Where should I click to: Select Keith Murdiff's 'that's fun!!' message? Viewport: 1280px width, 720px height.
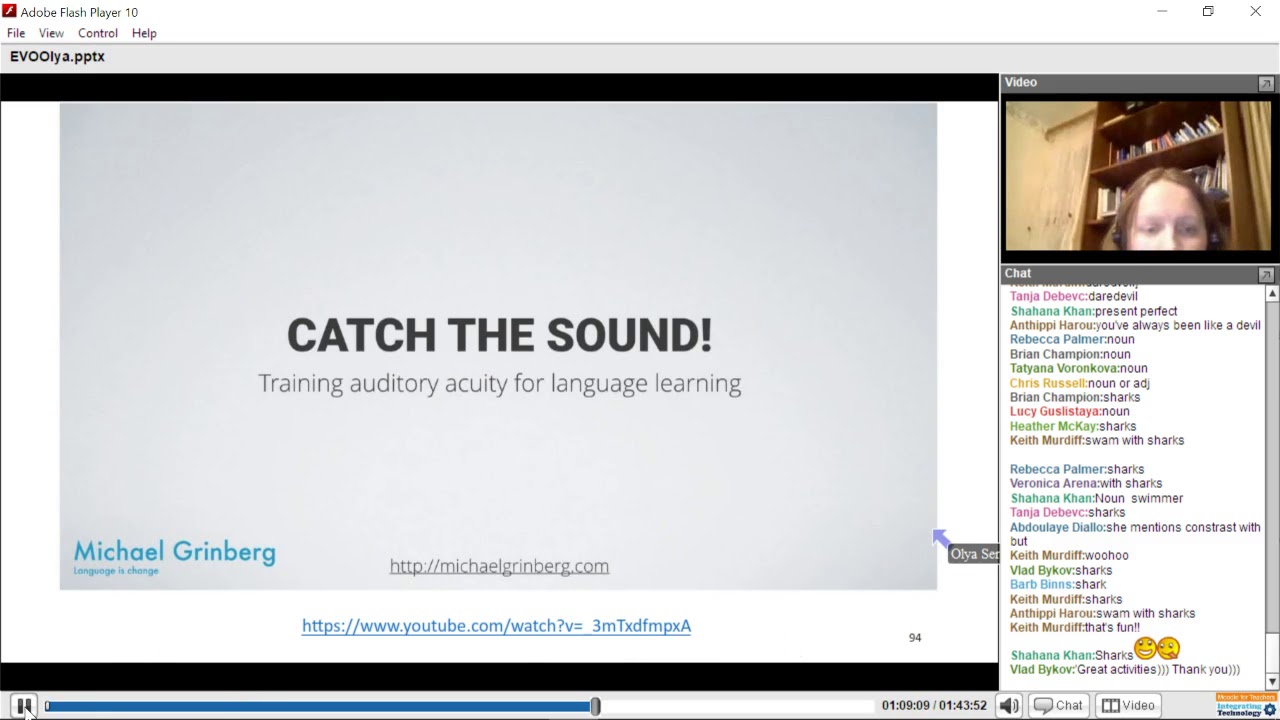coord(1075,628)
